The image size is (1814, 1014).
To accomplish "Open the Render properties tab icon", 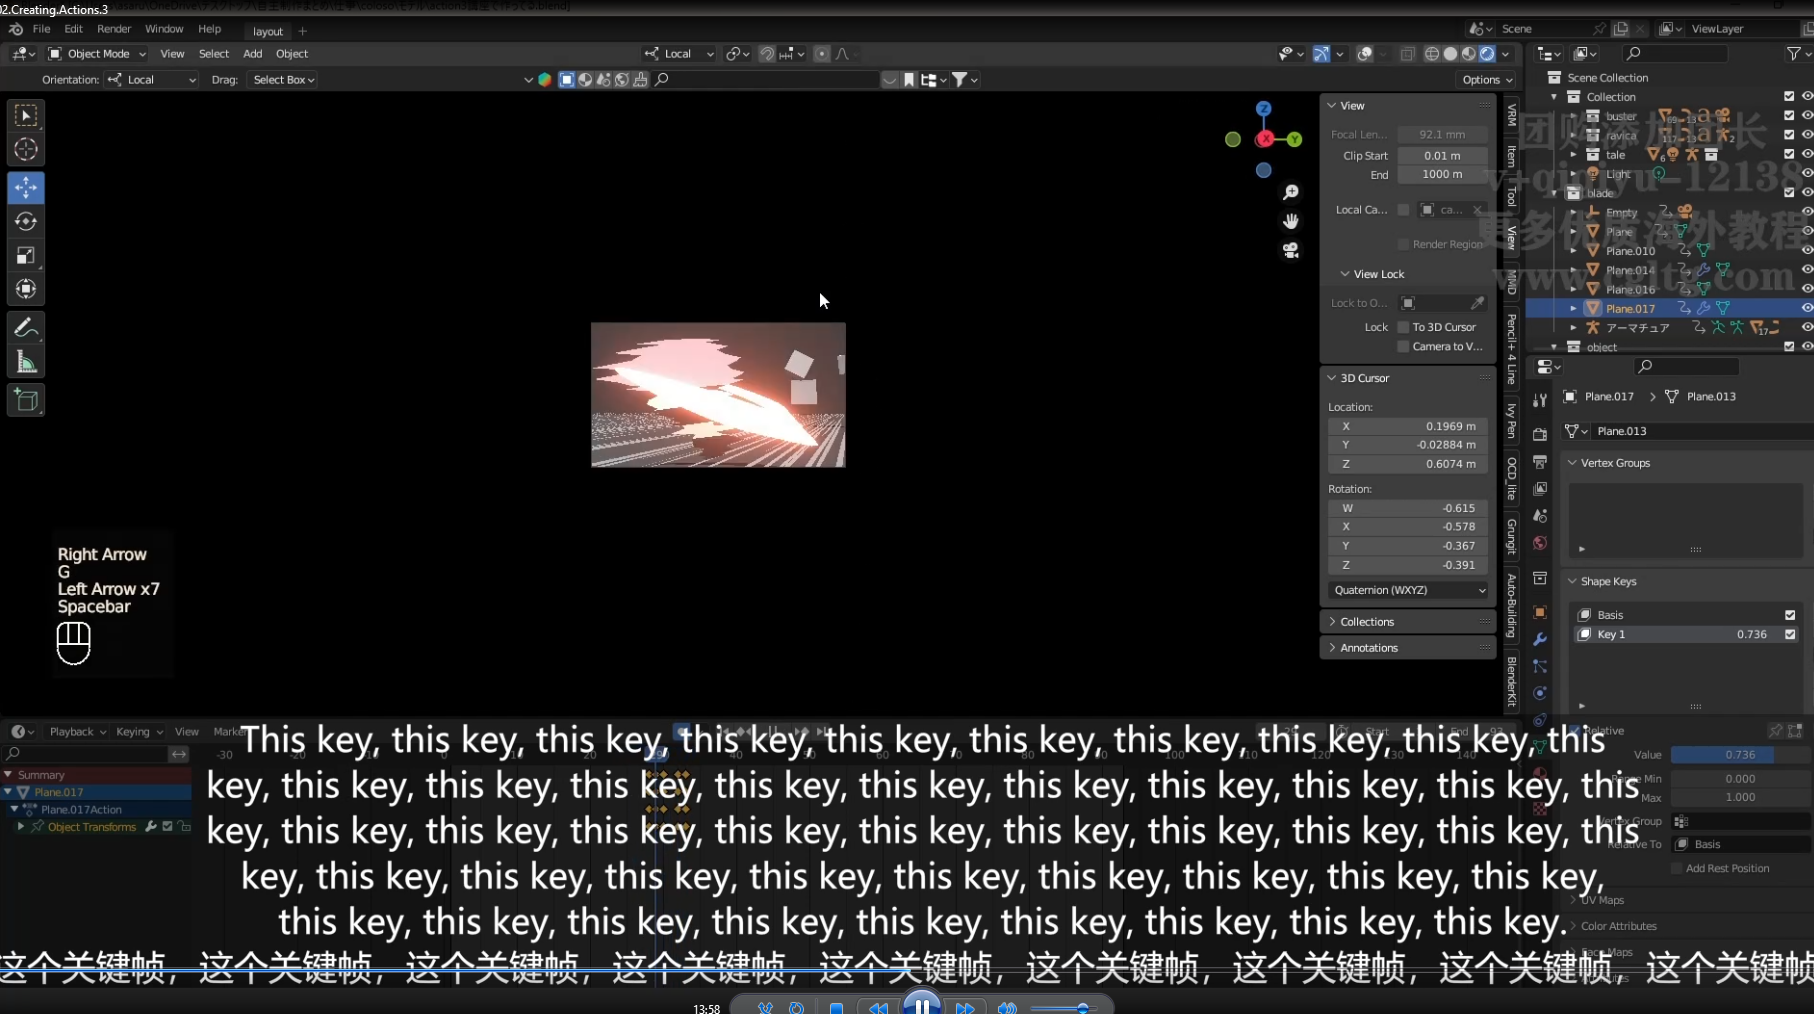I will 1540,435.
